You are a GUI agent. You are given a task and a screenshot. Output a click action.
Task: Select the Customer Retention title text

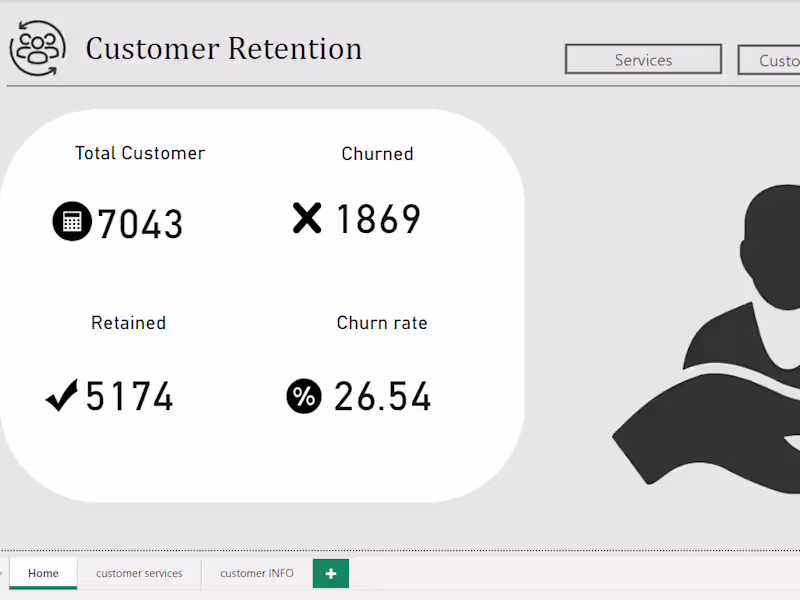(x=224, y=49)
